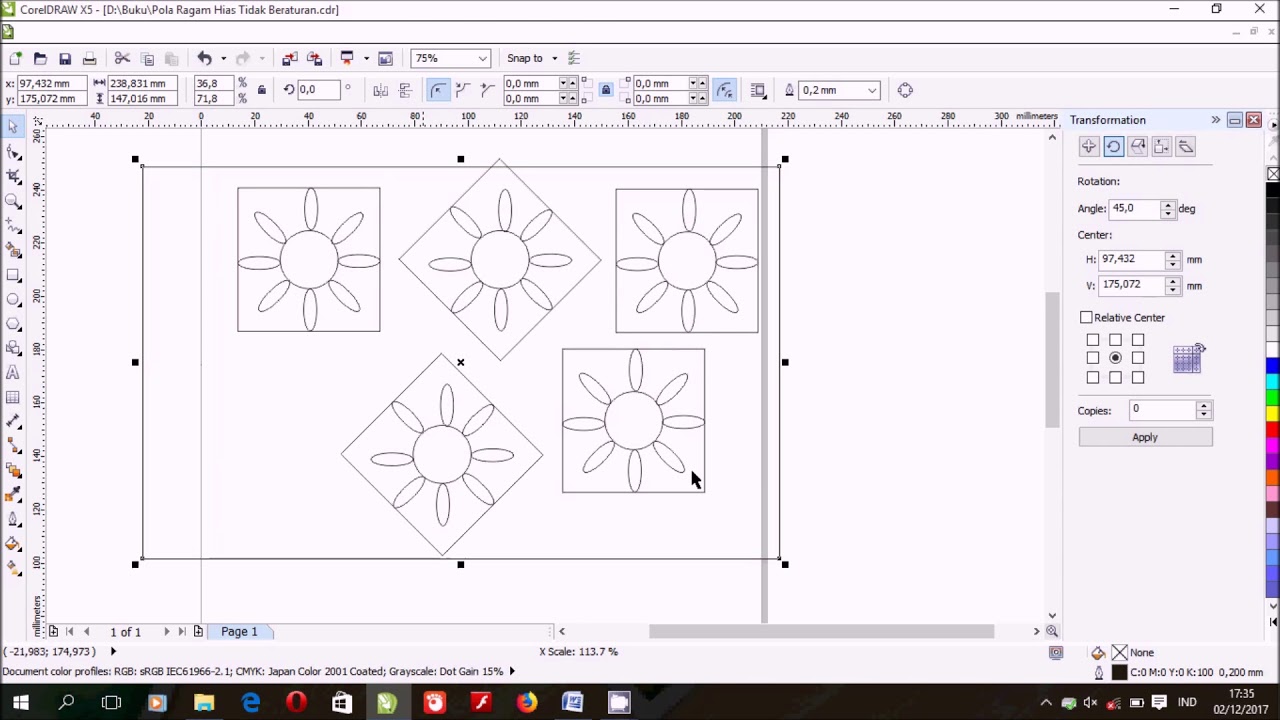Select the Table tool
The height and width of the screenshot is (720, 1280).
(x=13, y=397)
